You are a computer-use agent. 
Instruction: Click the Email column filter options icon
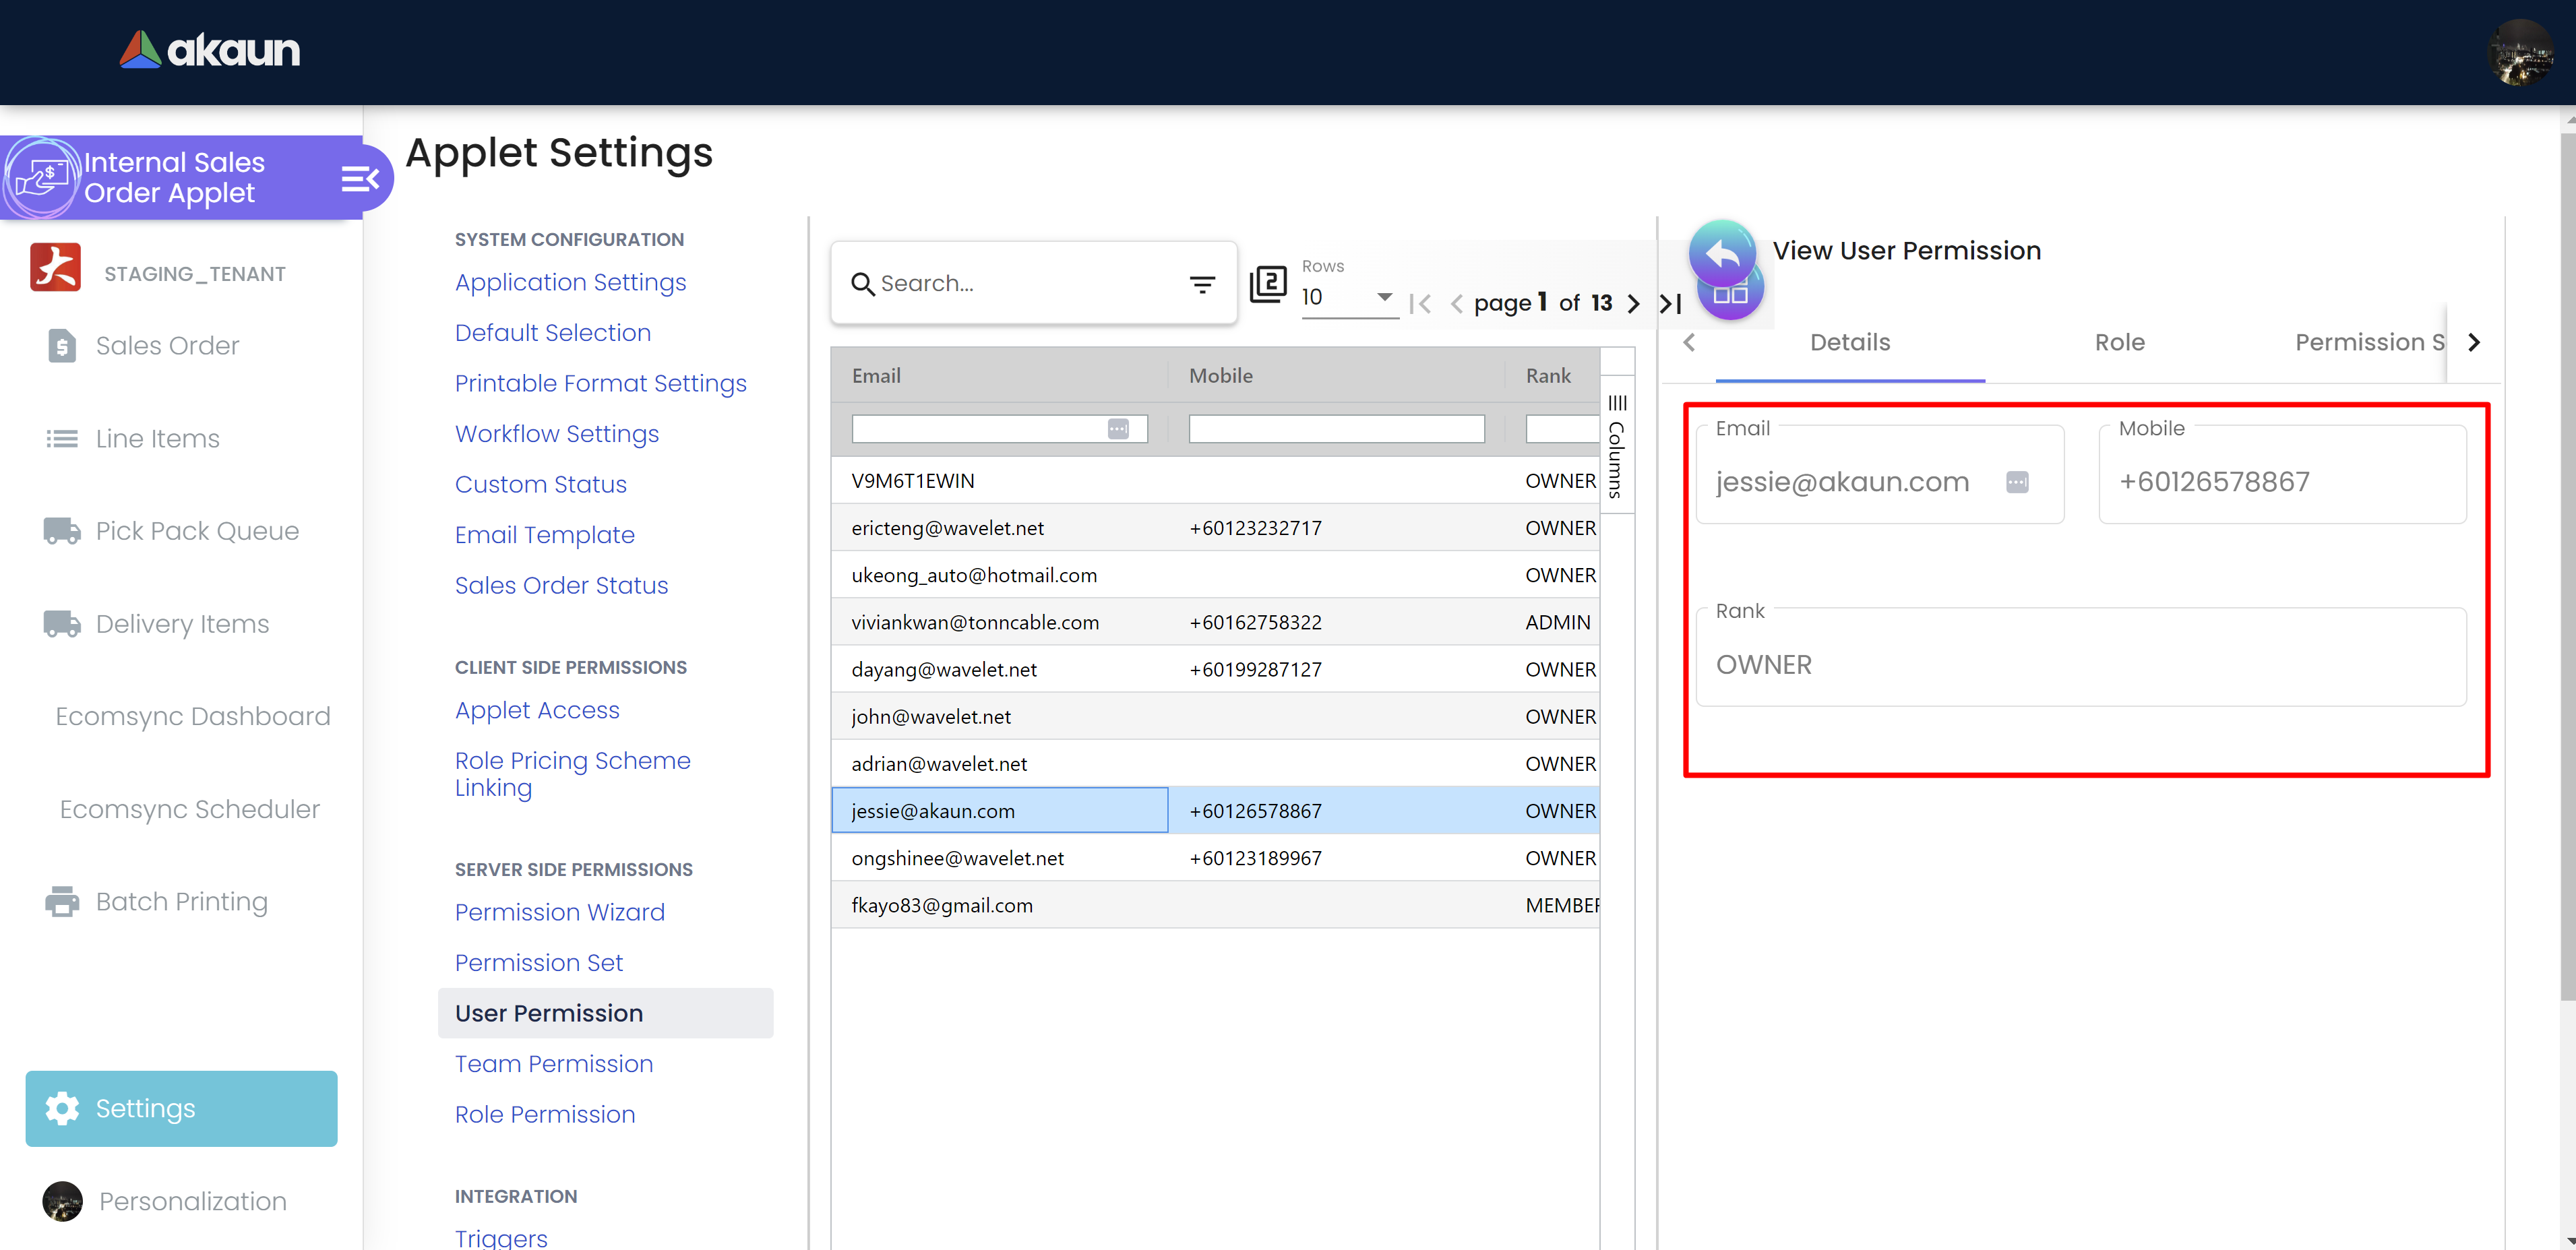pos(1118,429)
